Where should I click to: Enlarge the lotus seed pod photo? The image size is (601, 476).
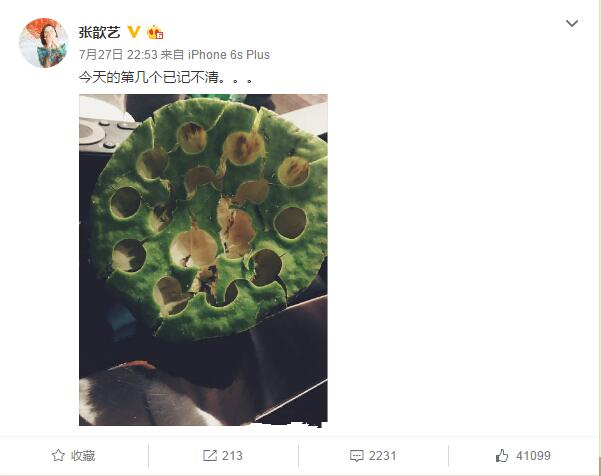pyautogui.click(x=203, y=259)
